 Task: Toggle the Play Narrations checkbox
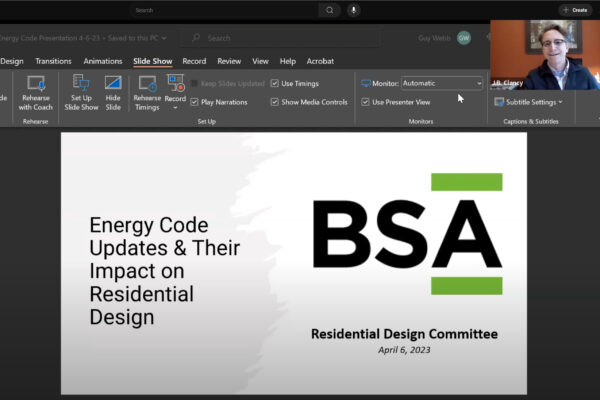[x=195, y=102]
